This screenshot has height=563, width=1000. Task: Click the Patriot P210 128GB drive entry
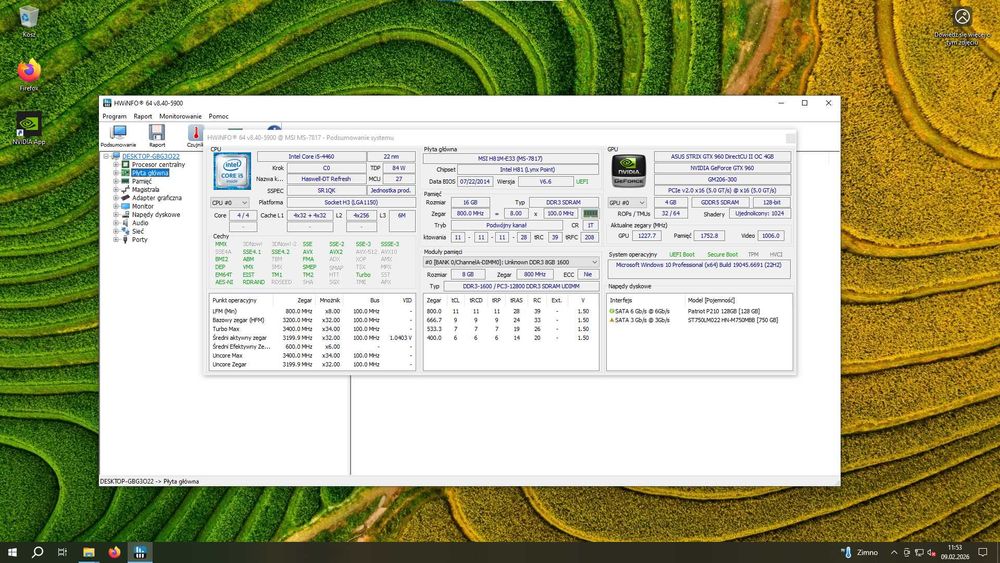[x=699, y=311]
